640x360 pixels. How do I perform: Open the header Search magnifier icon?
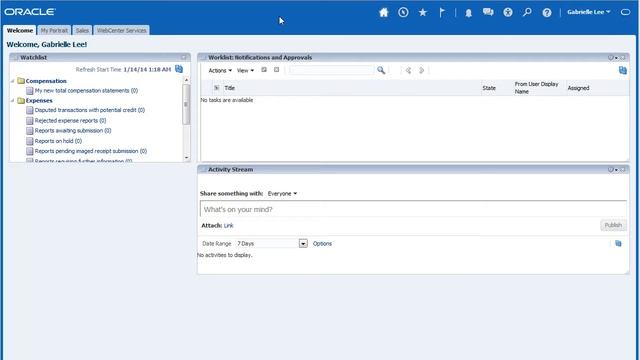pos(527,12)
